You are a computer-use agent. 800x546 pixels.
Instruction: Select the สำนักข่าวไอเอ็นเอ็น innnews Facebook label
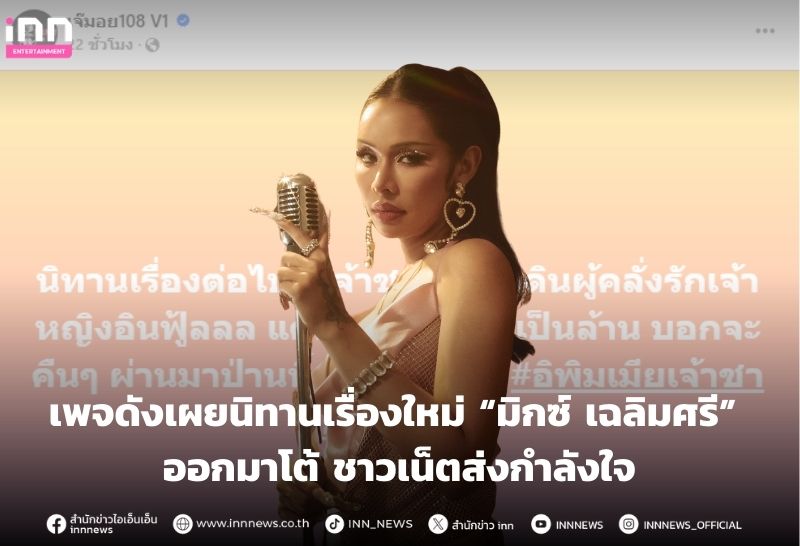tap(113, 524)
